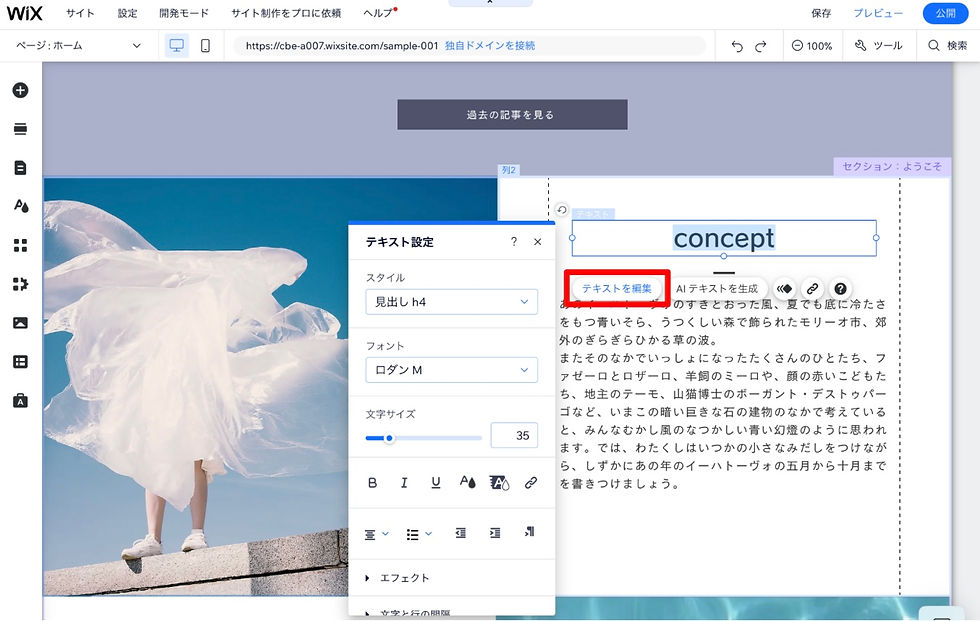The width and height of the screenshot is (980, 621).
Task: Open the text color picker
Action: (x=468, y=482)
